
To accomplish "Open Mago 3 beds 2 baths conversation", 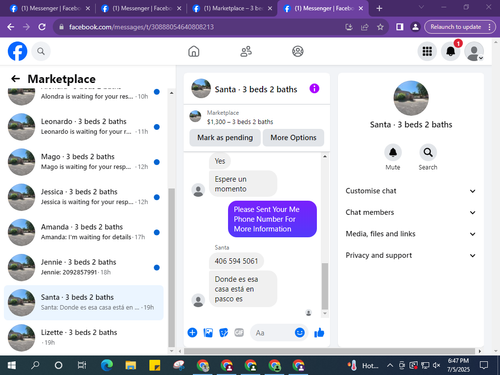I will click(83, 162).
